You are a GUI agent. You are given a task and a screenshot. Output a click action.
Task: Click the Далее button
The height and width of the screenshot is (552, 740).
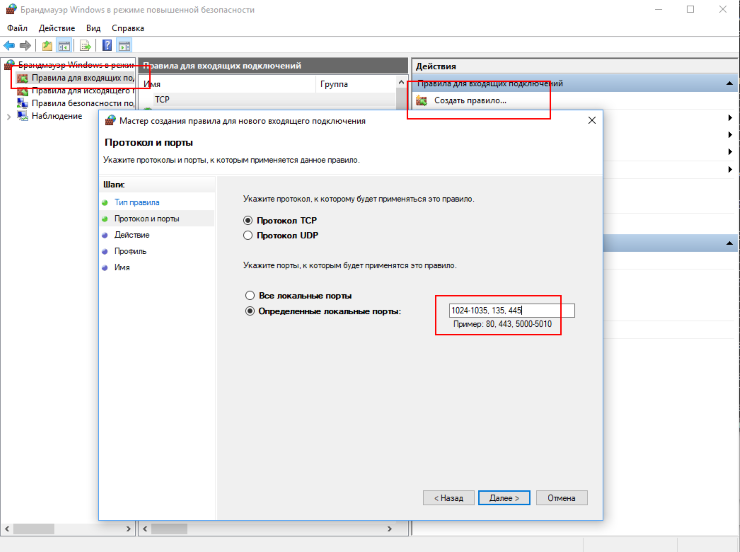(504, 498)
